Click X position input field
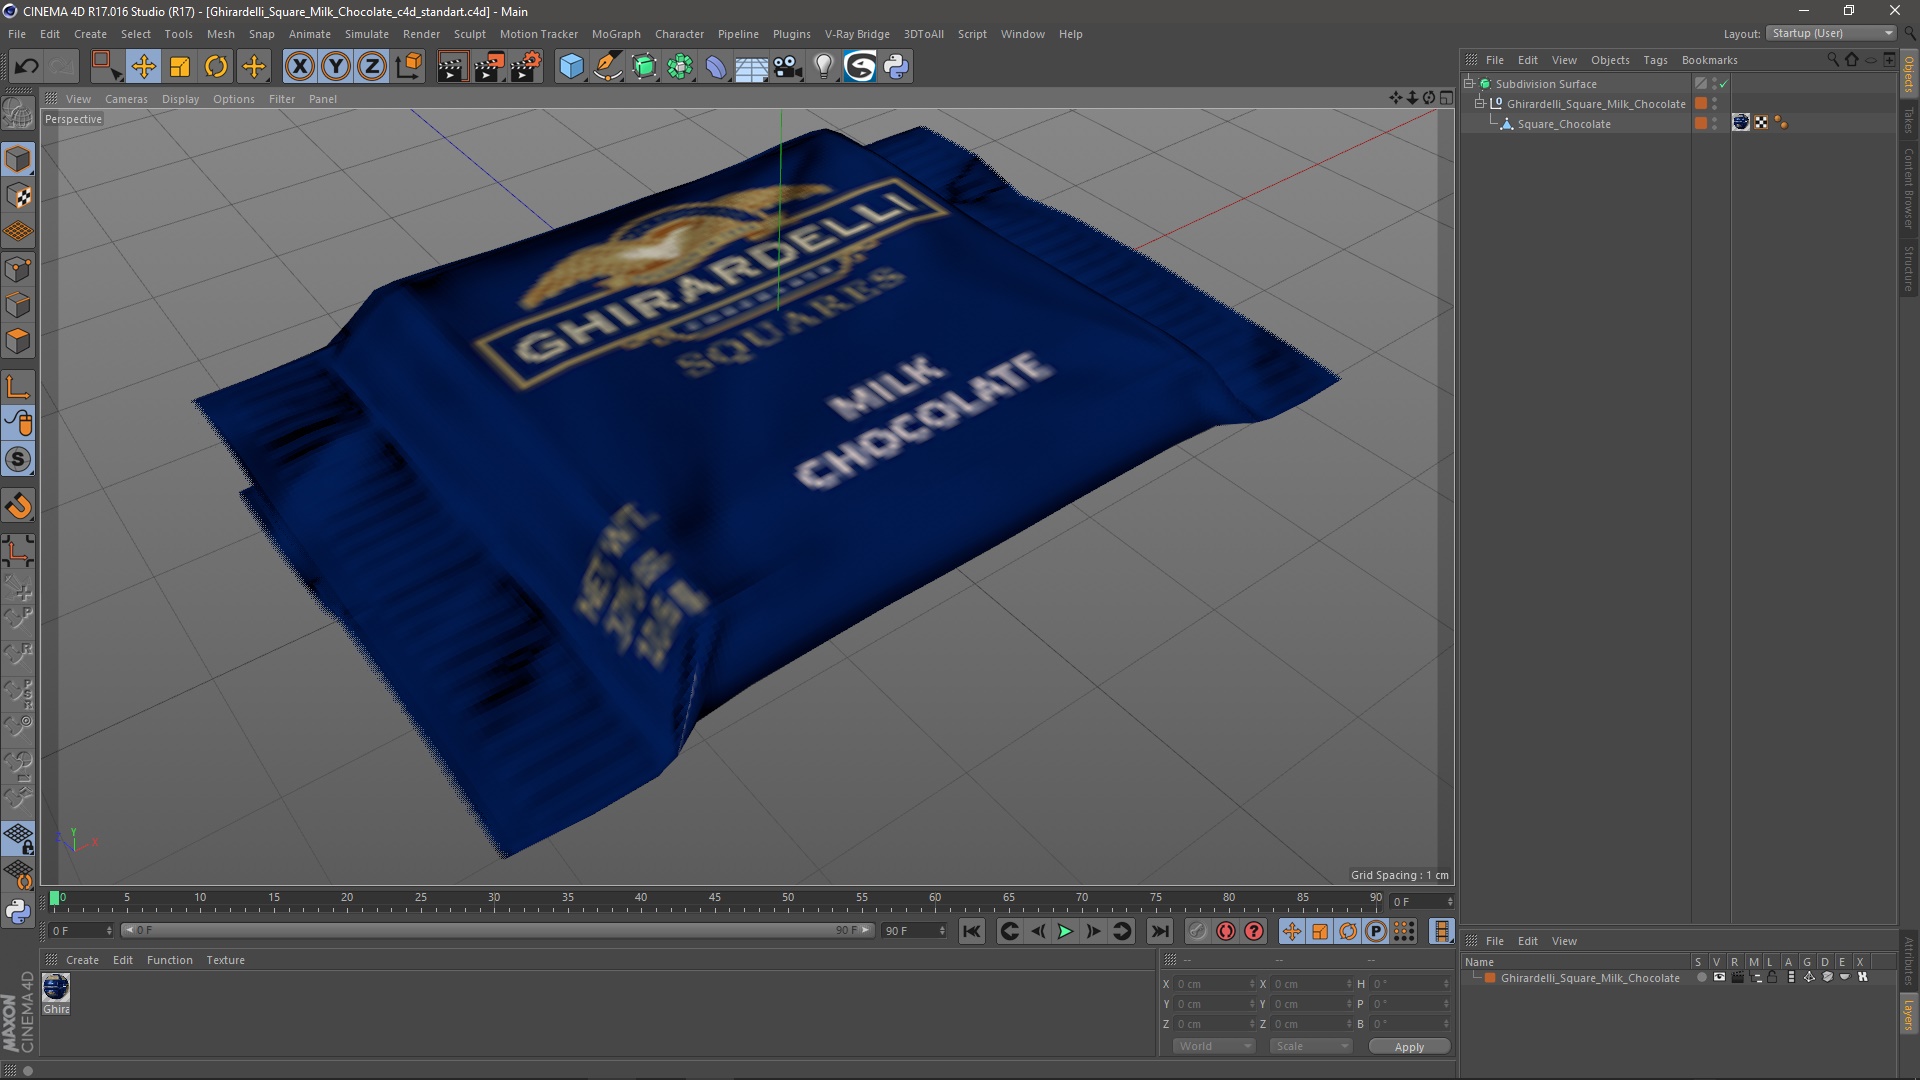 [1212, 984]
